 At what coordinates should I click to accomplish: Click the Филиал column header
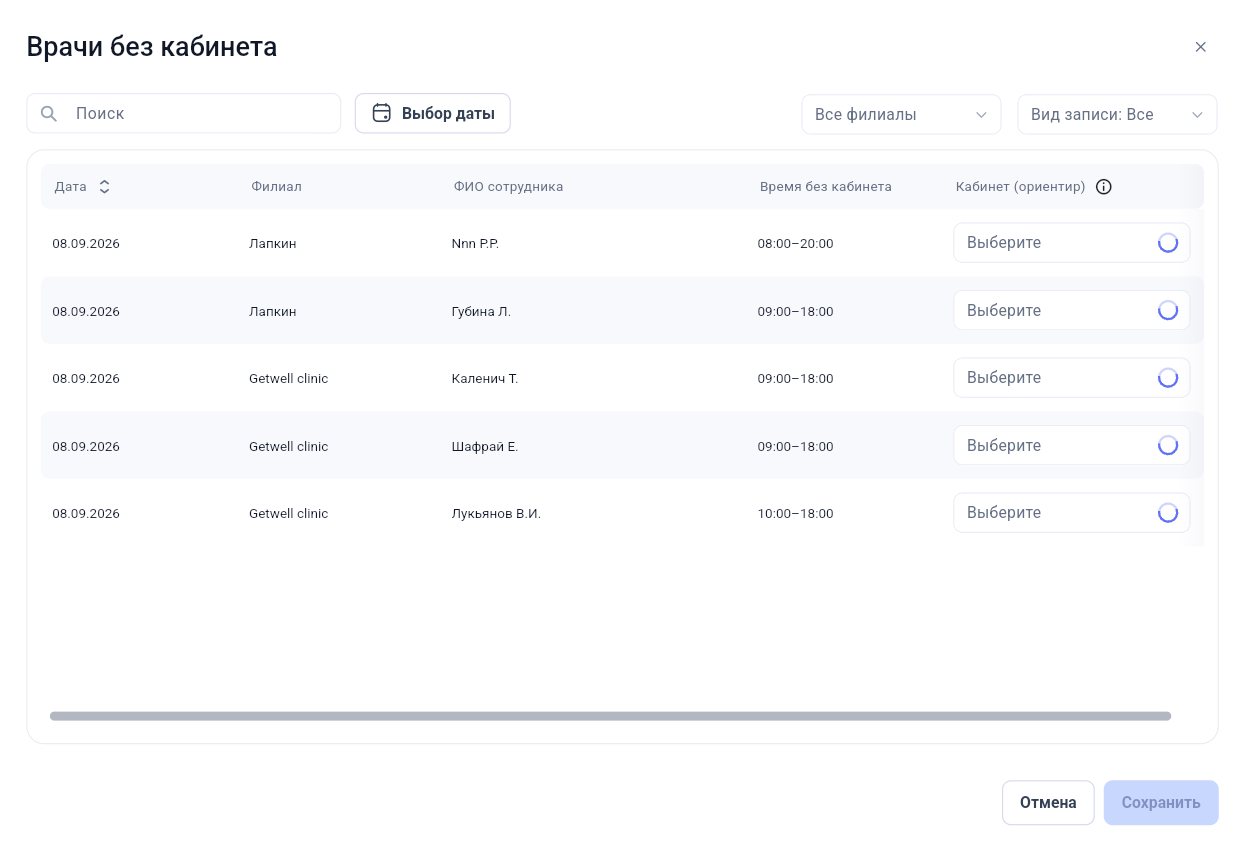pos(276,187)
